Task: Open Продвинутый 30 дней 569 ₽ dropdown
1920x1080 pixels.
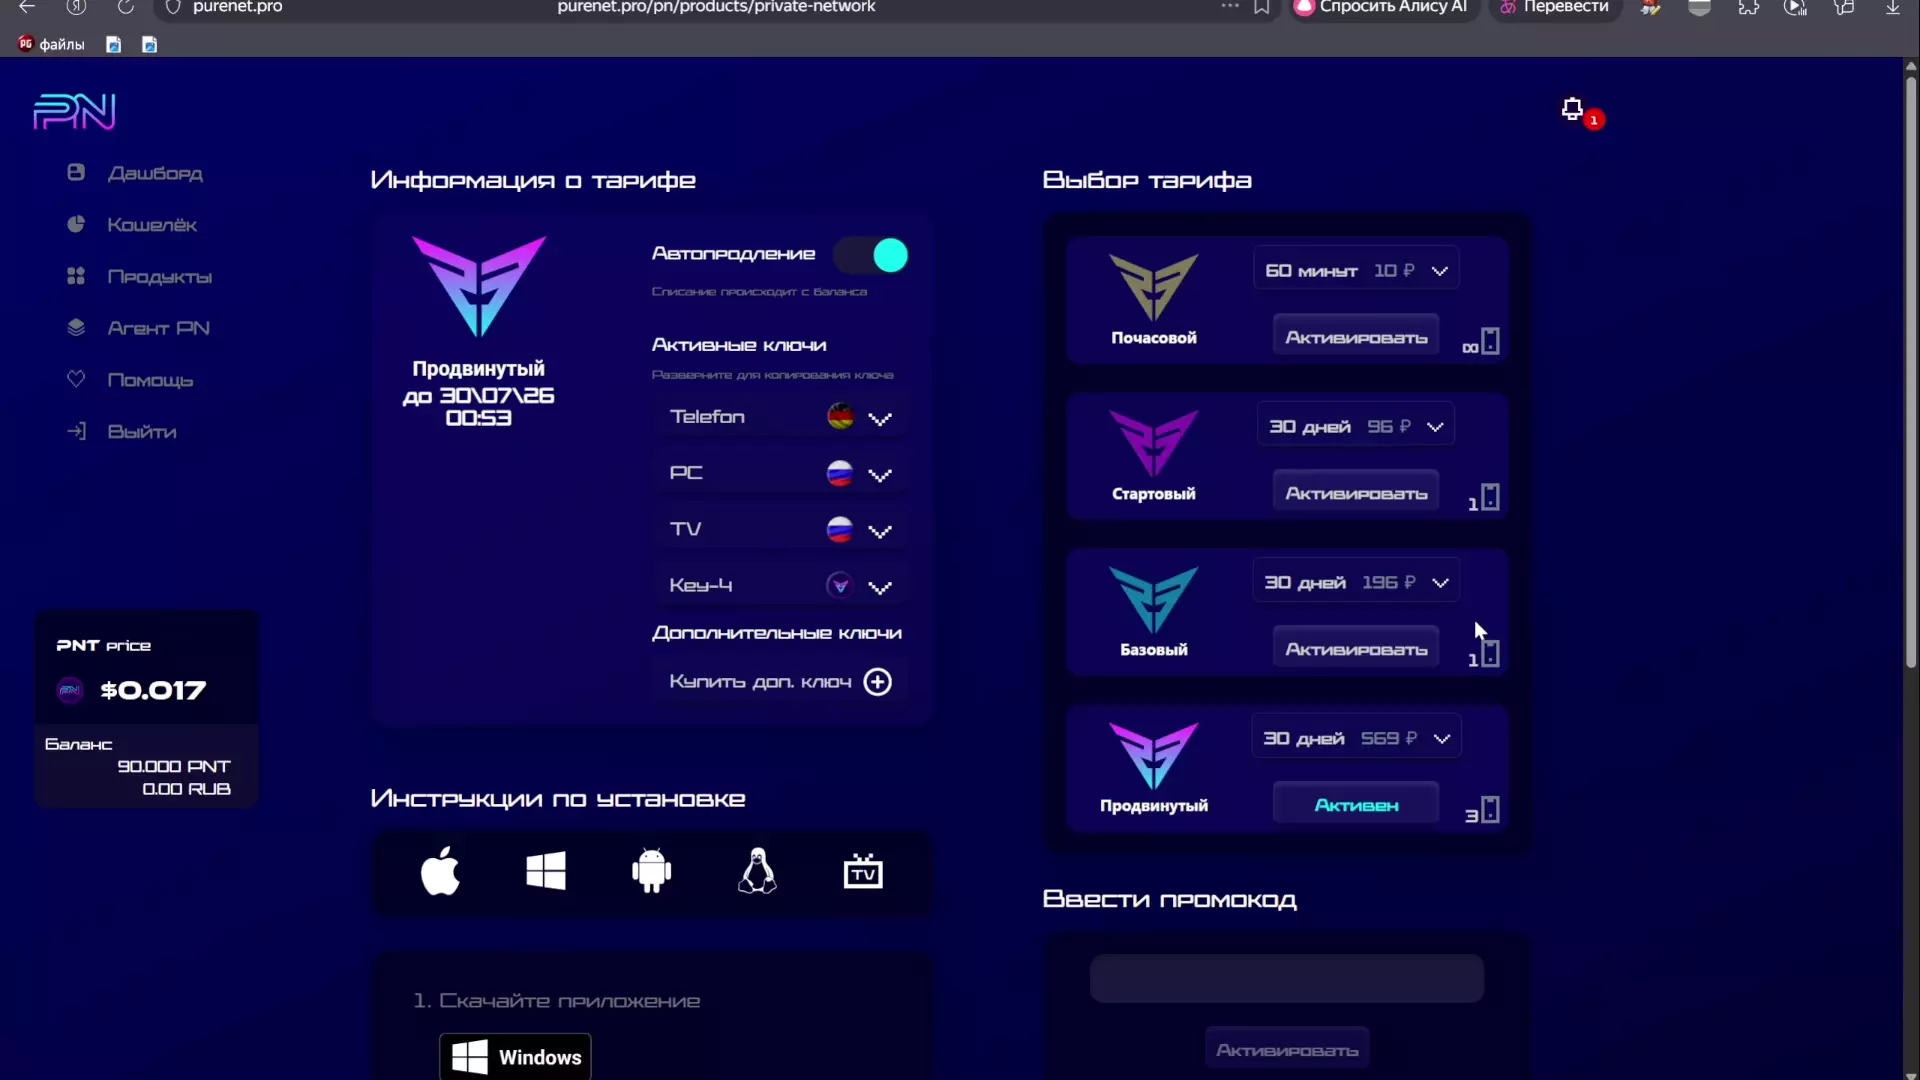Action: click(1441, 739)
